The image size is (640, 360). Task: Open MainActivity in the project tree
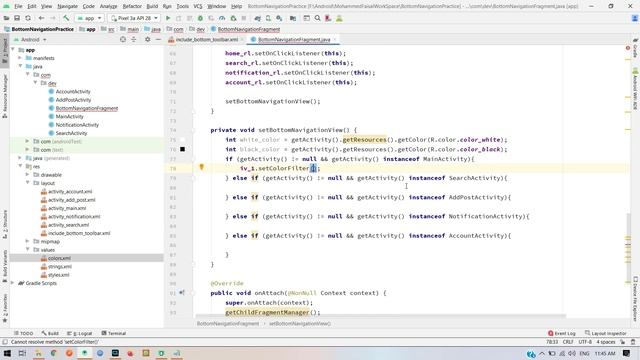point(69,116)
